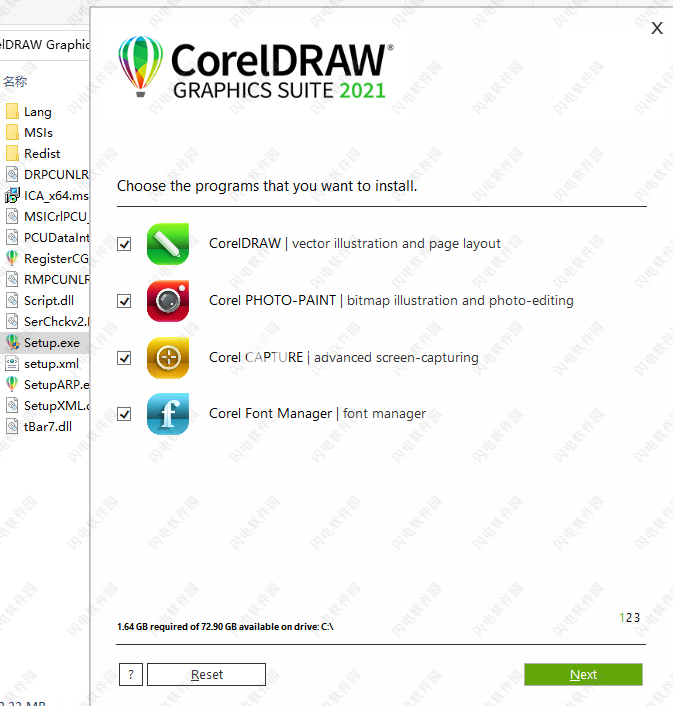Select the 'Setup.exe' file name

[x=52, y=343]
